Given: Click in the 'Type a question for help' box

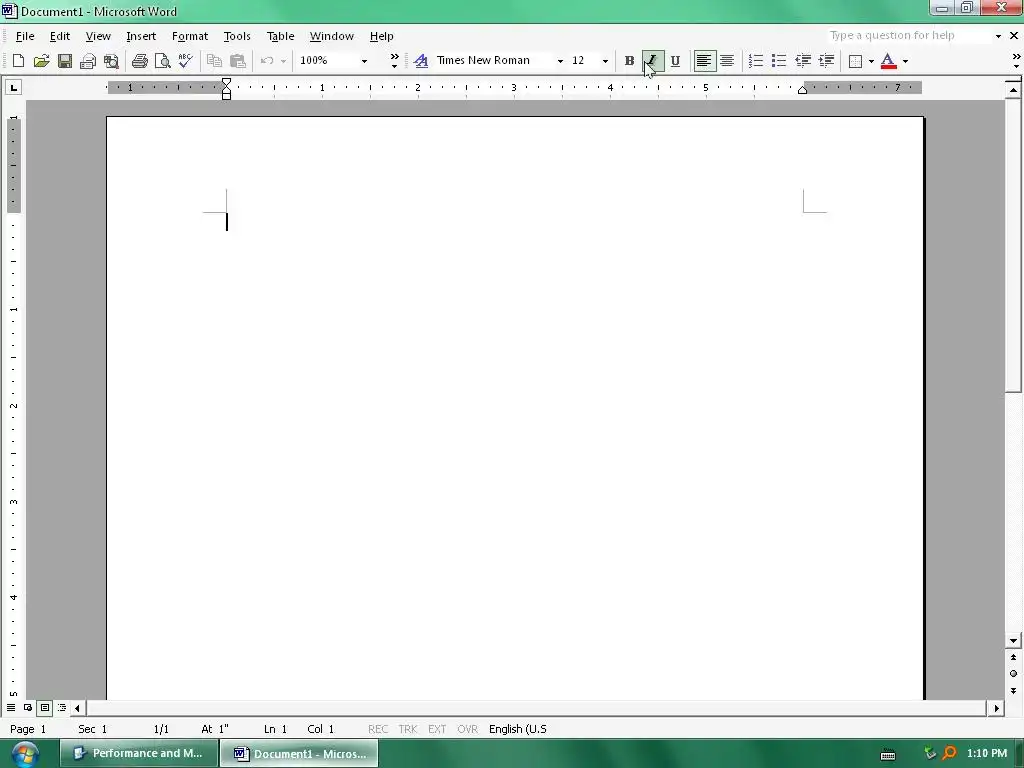Looking at the screenshot, I should coord(908,35).
